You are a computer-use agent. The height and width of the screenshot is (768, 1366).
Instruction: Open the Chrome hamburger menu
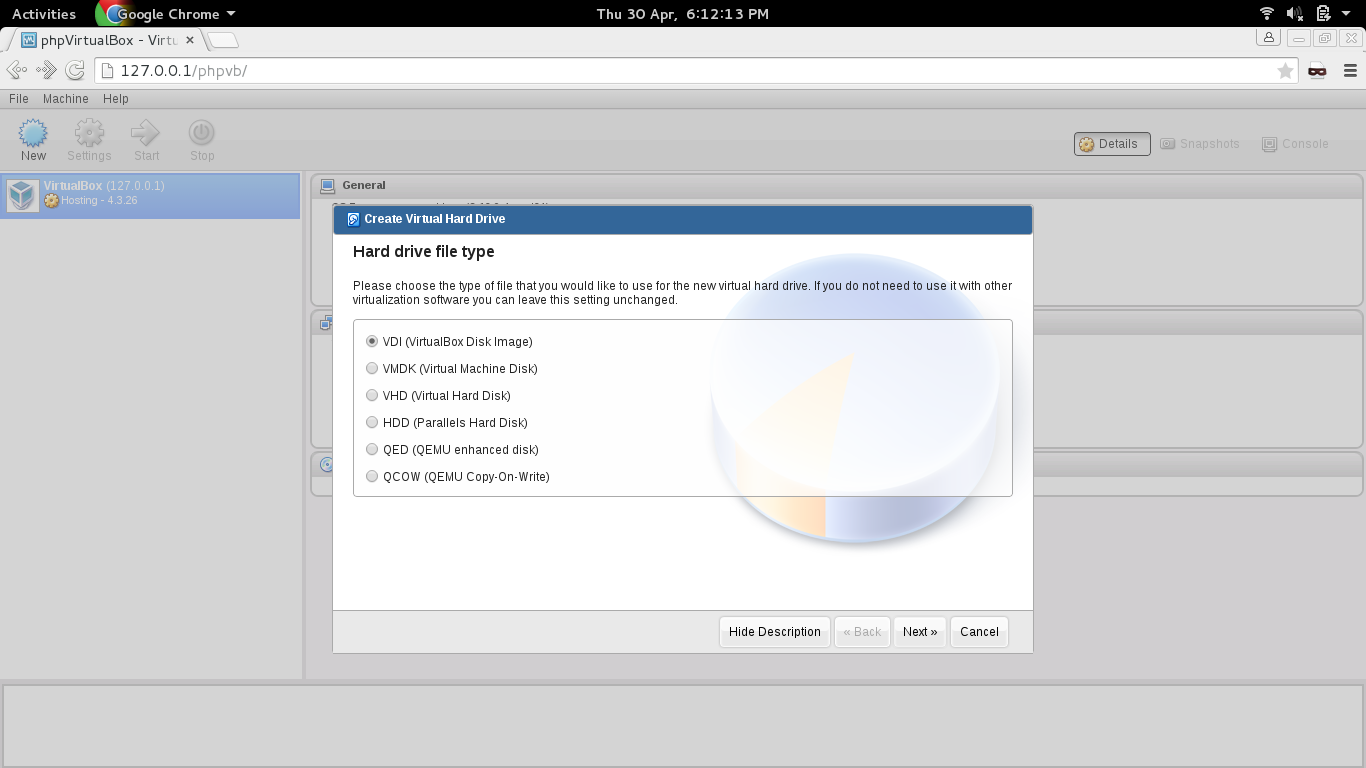tap(1350, 71)
